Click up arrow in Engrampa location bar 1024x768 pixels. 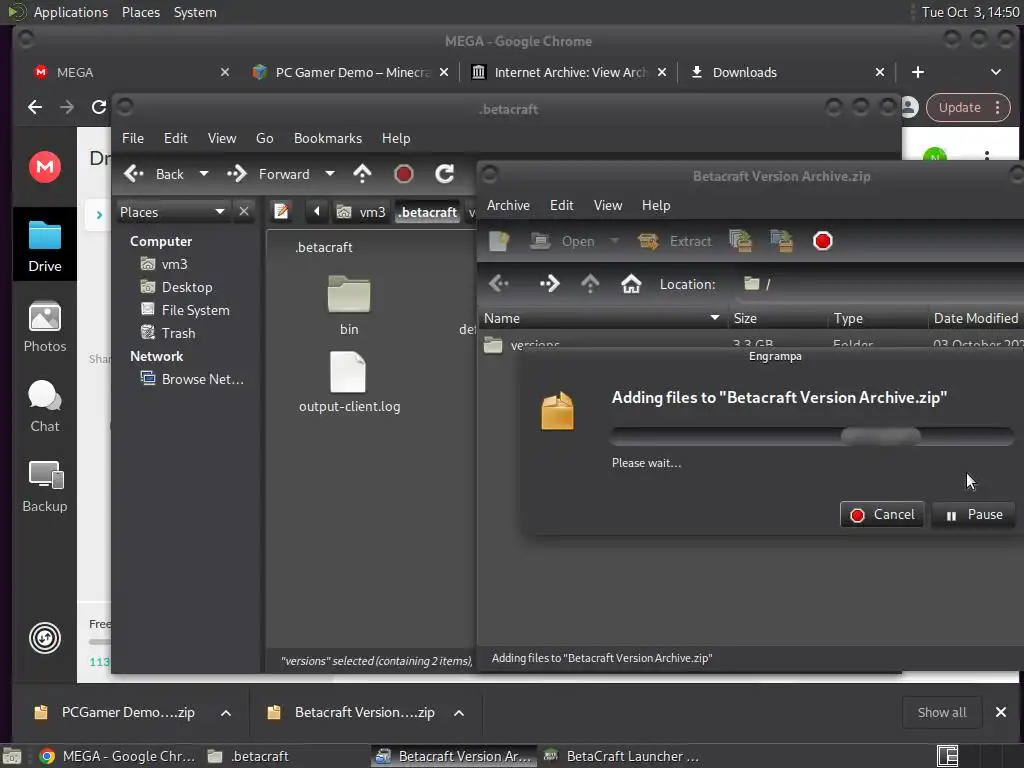[590, 283]
